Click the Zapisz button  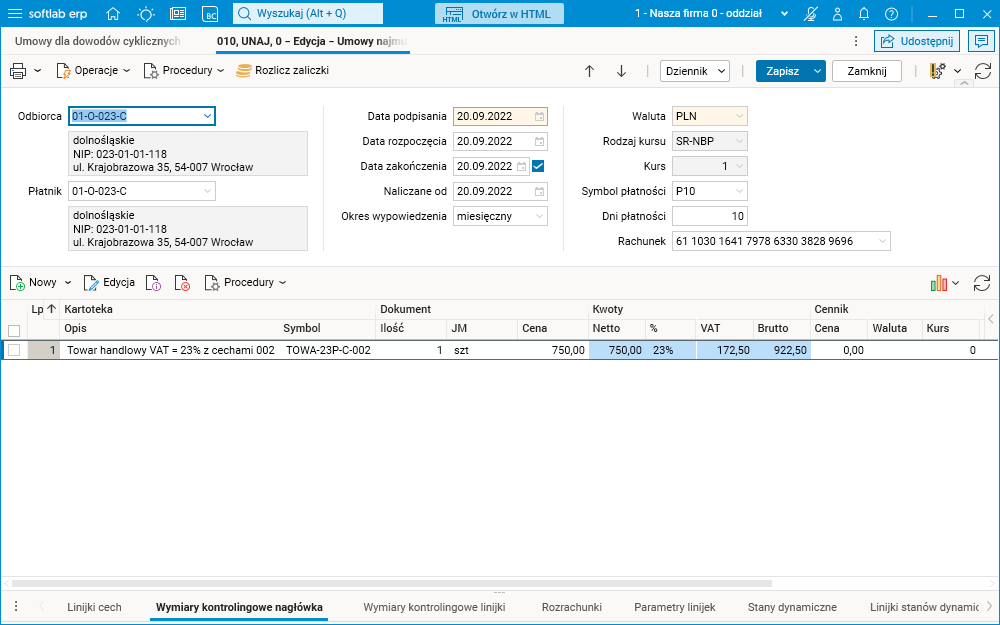(783, 71)
